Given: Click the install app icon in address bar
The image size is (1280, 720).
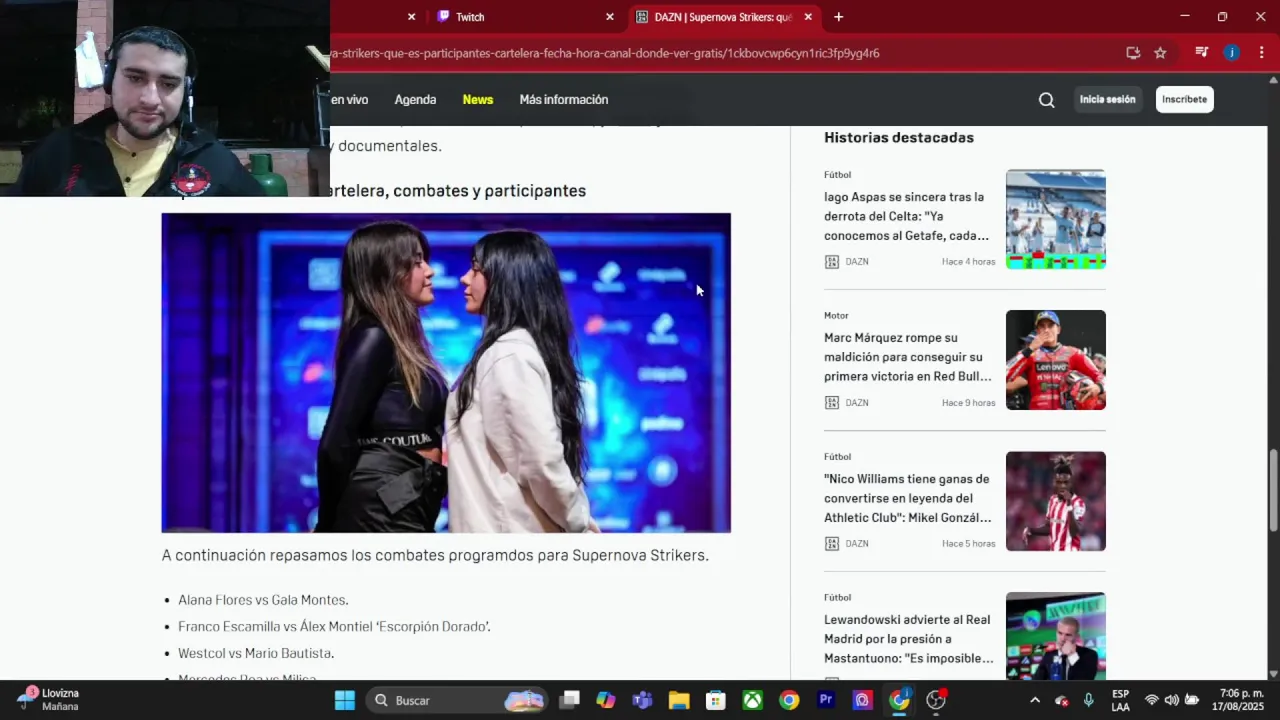Looking at the screenshot, I should pyautogui.click(x=1133, y=53).
